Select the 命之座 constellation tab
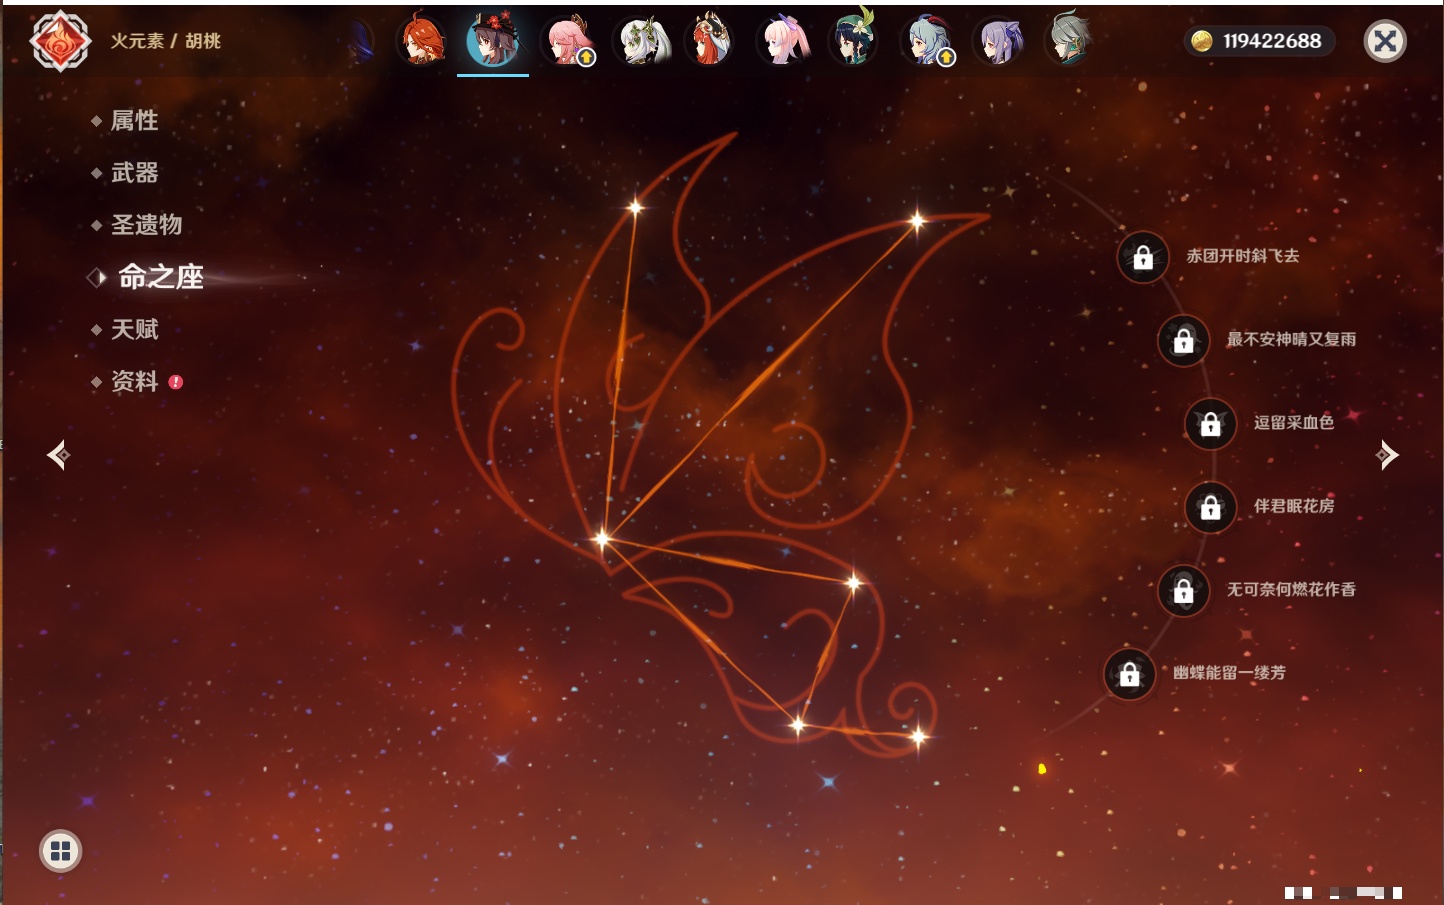 point(161,277)
